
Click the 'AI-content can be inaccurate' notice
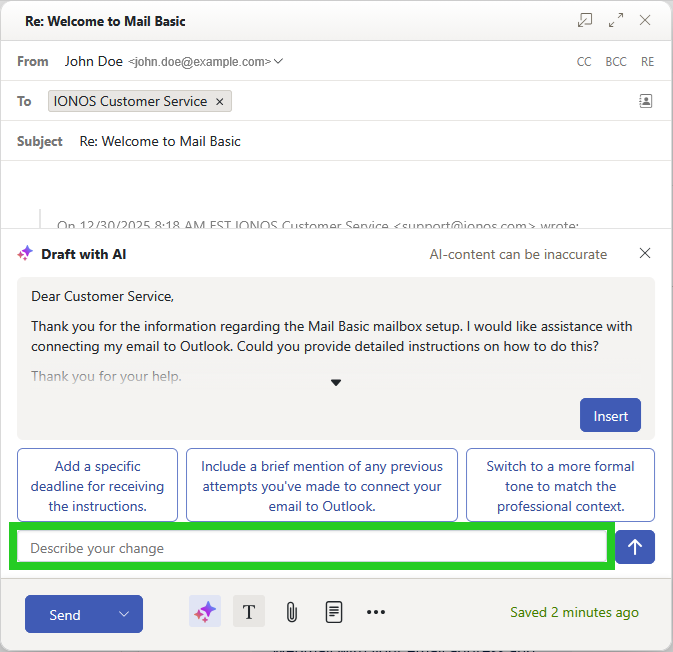pyautogui.click(x=518, y=254)
